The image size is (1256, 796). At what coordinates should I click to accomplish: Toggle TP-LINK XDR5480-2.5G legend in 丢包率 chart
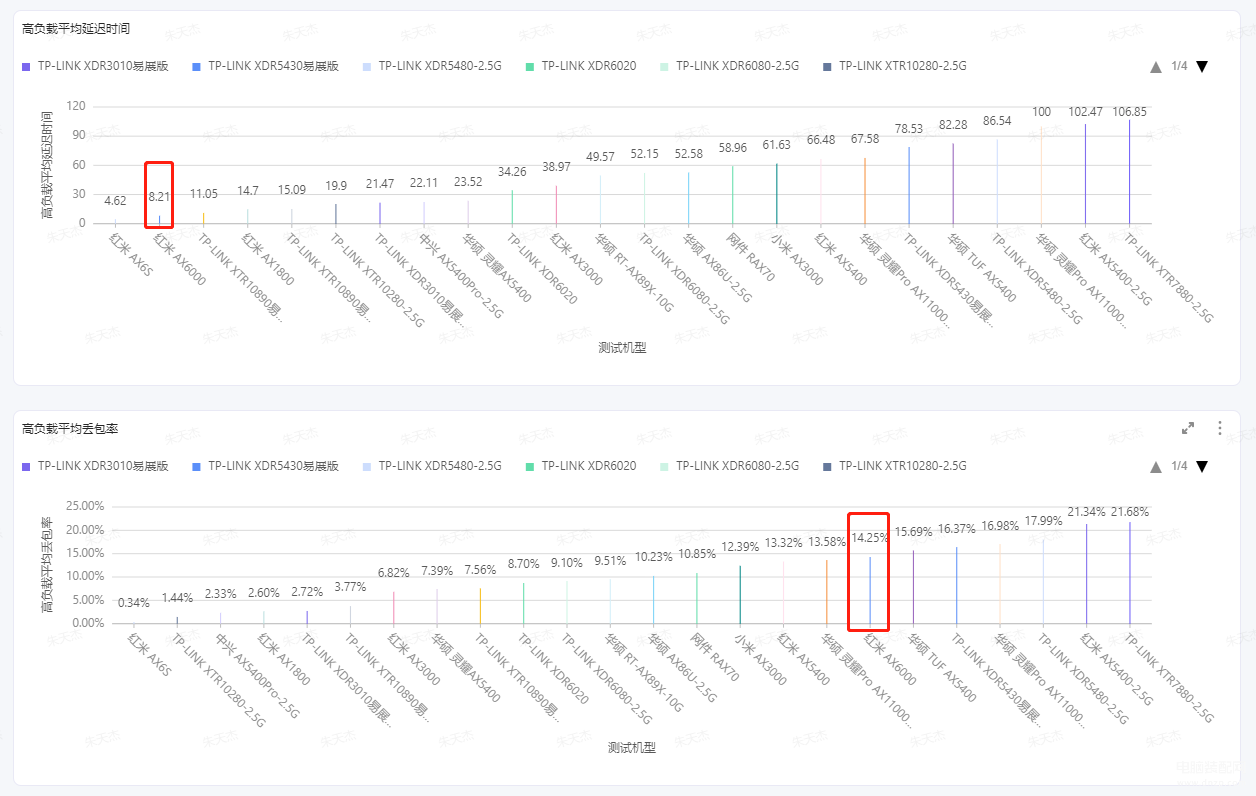click(x=432, y=466)
